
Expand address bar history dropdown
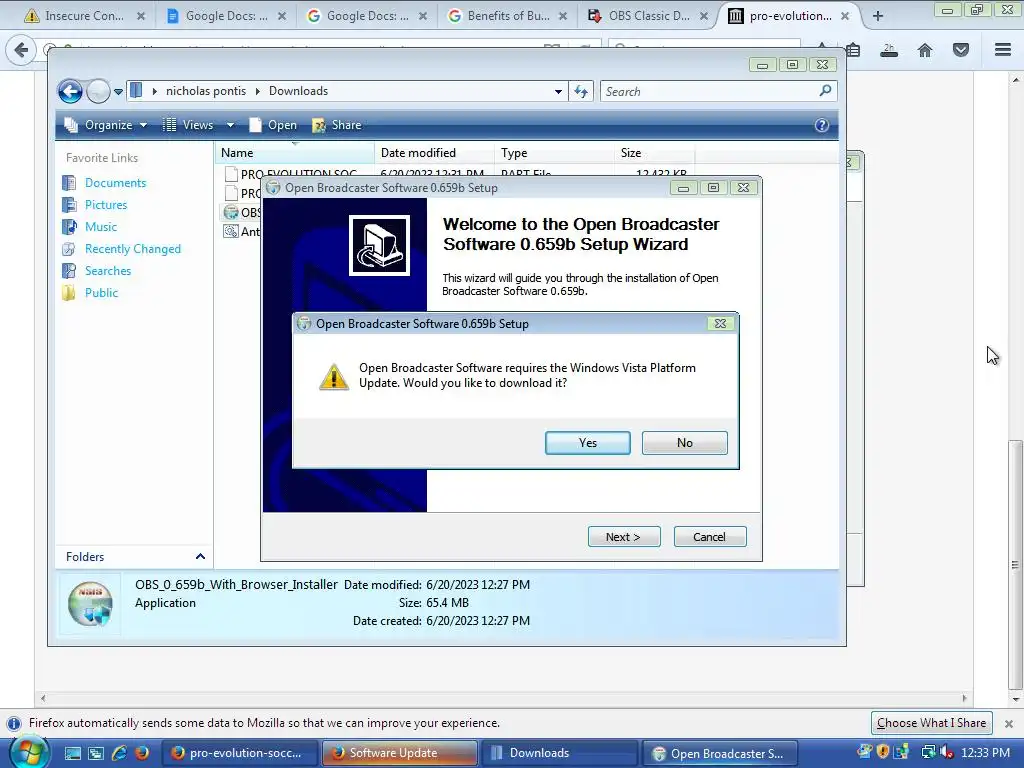click(558, 91)
